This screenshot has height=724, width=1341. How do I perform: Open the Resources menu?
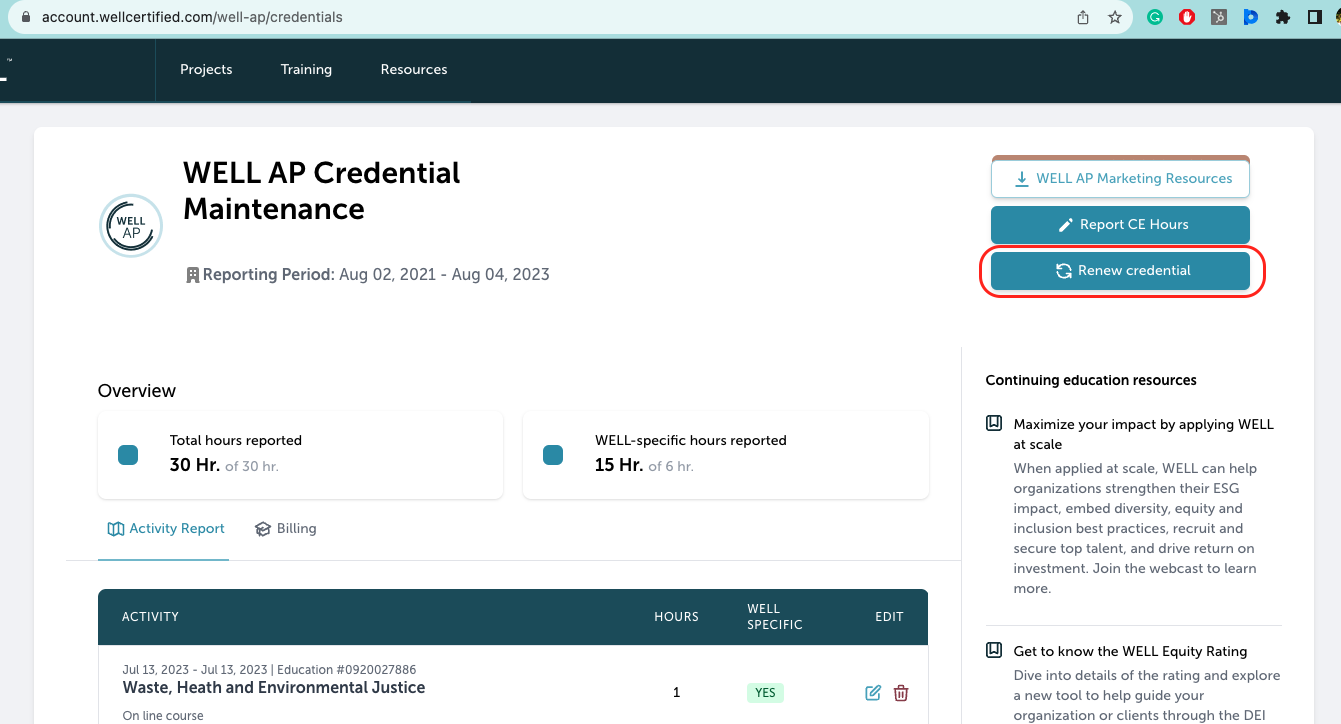414,69
